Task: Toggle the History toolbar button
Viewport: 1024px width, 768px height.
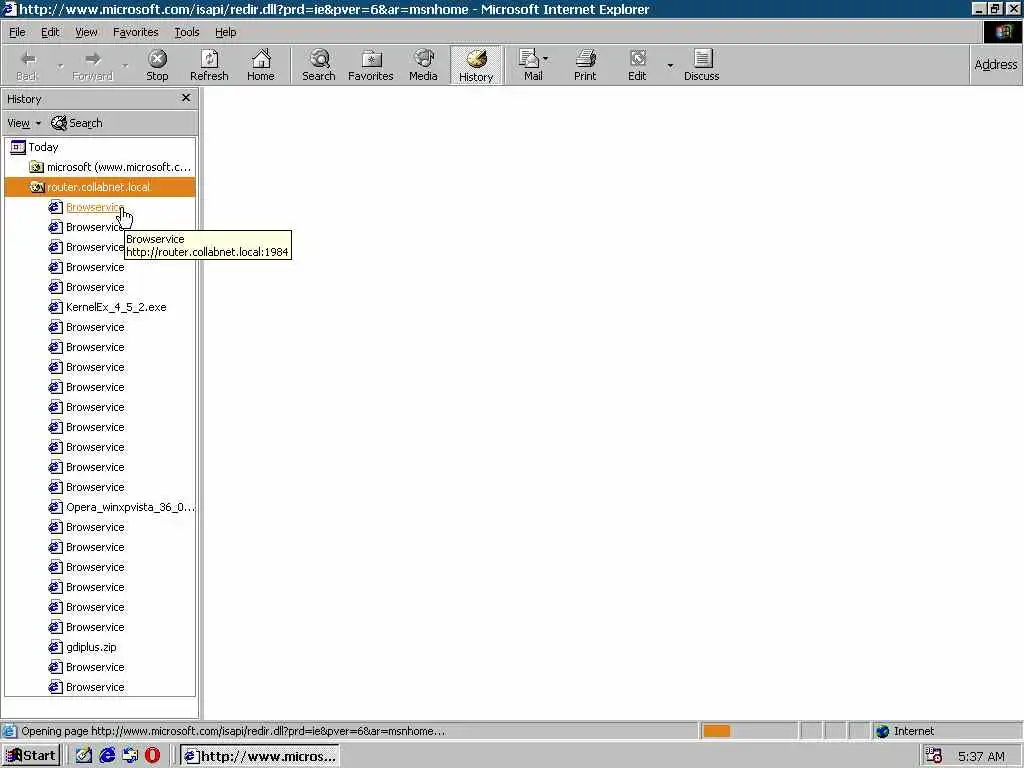Action: pyautogui.click(x=476, y=65)
